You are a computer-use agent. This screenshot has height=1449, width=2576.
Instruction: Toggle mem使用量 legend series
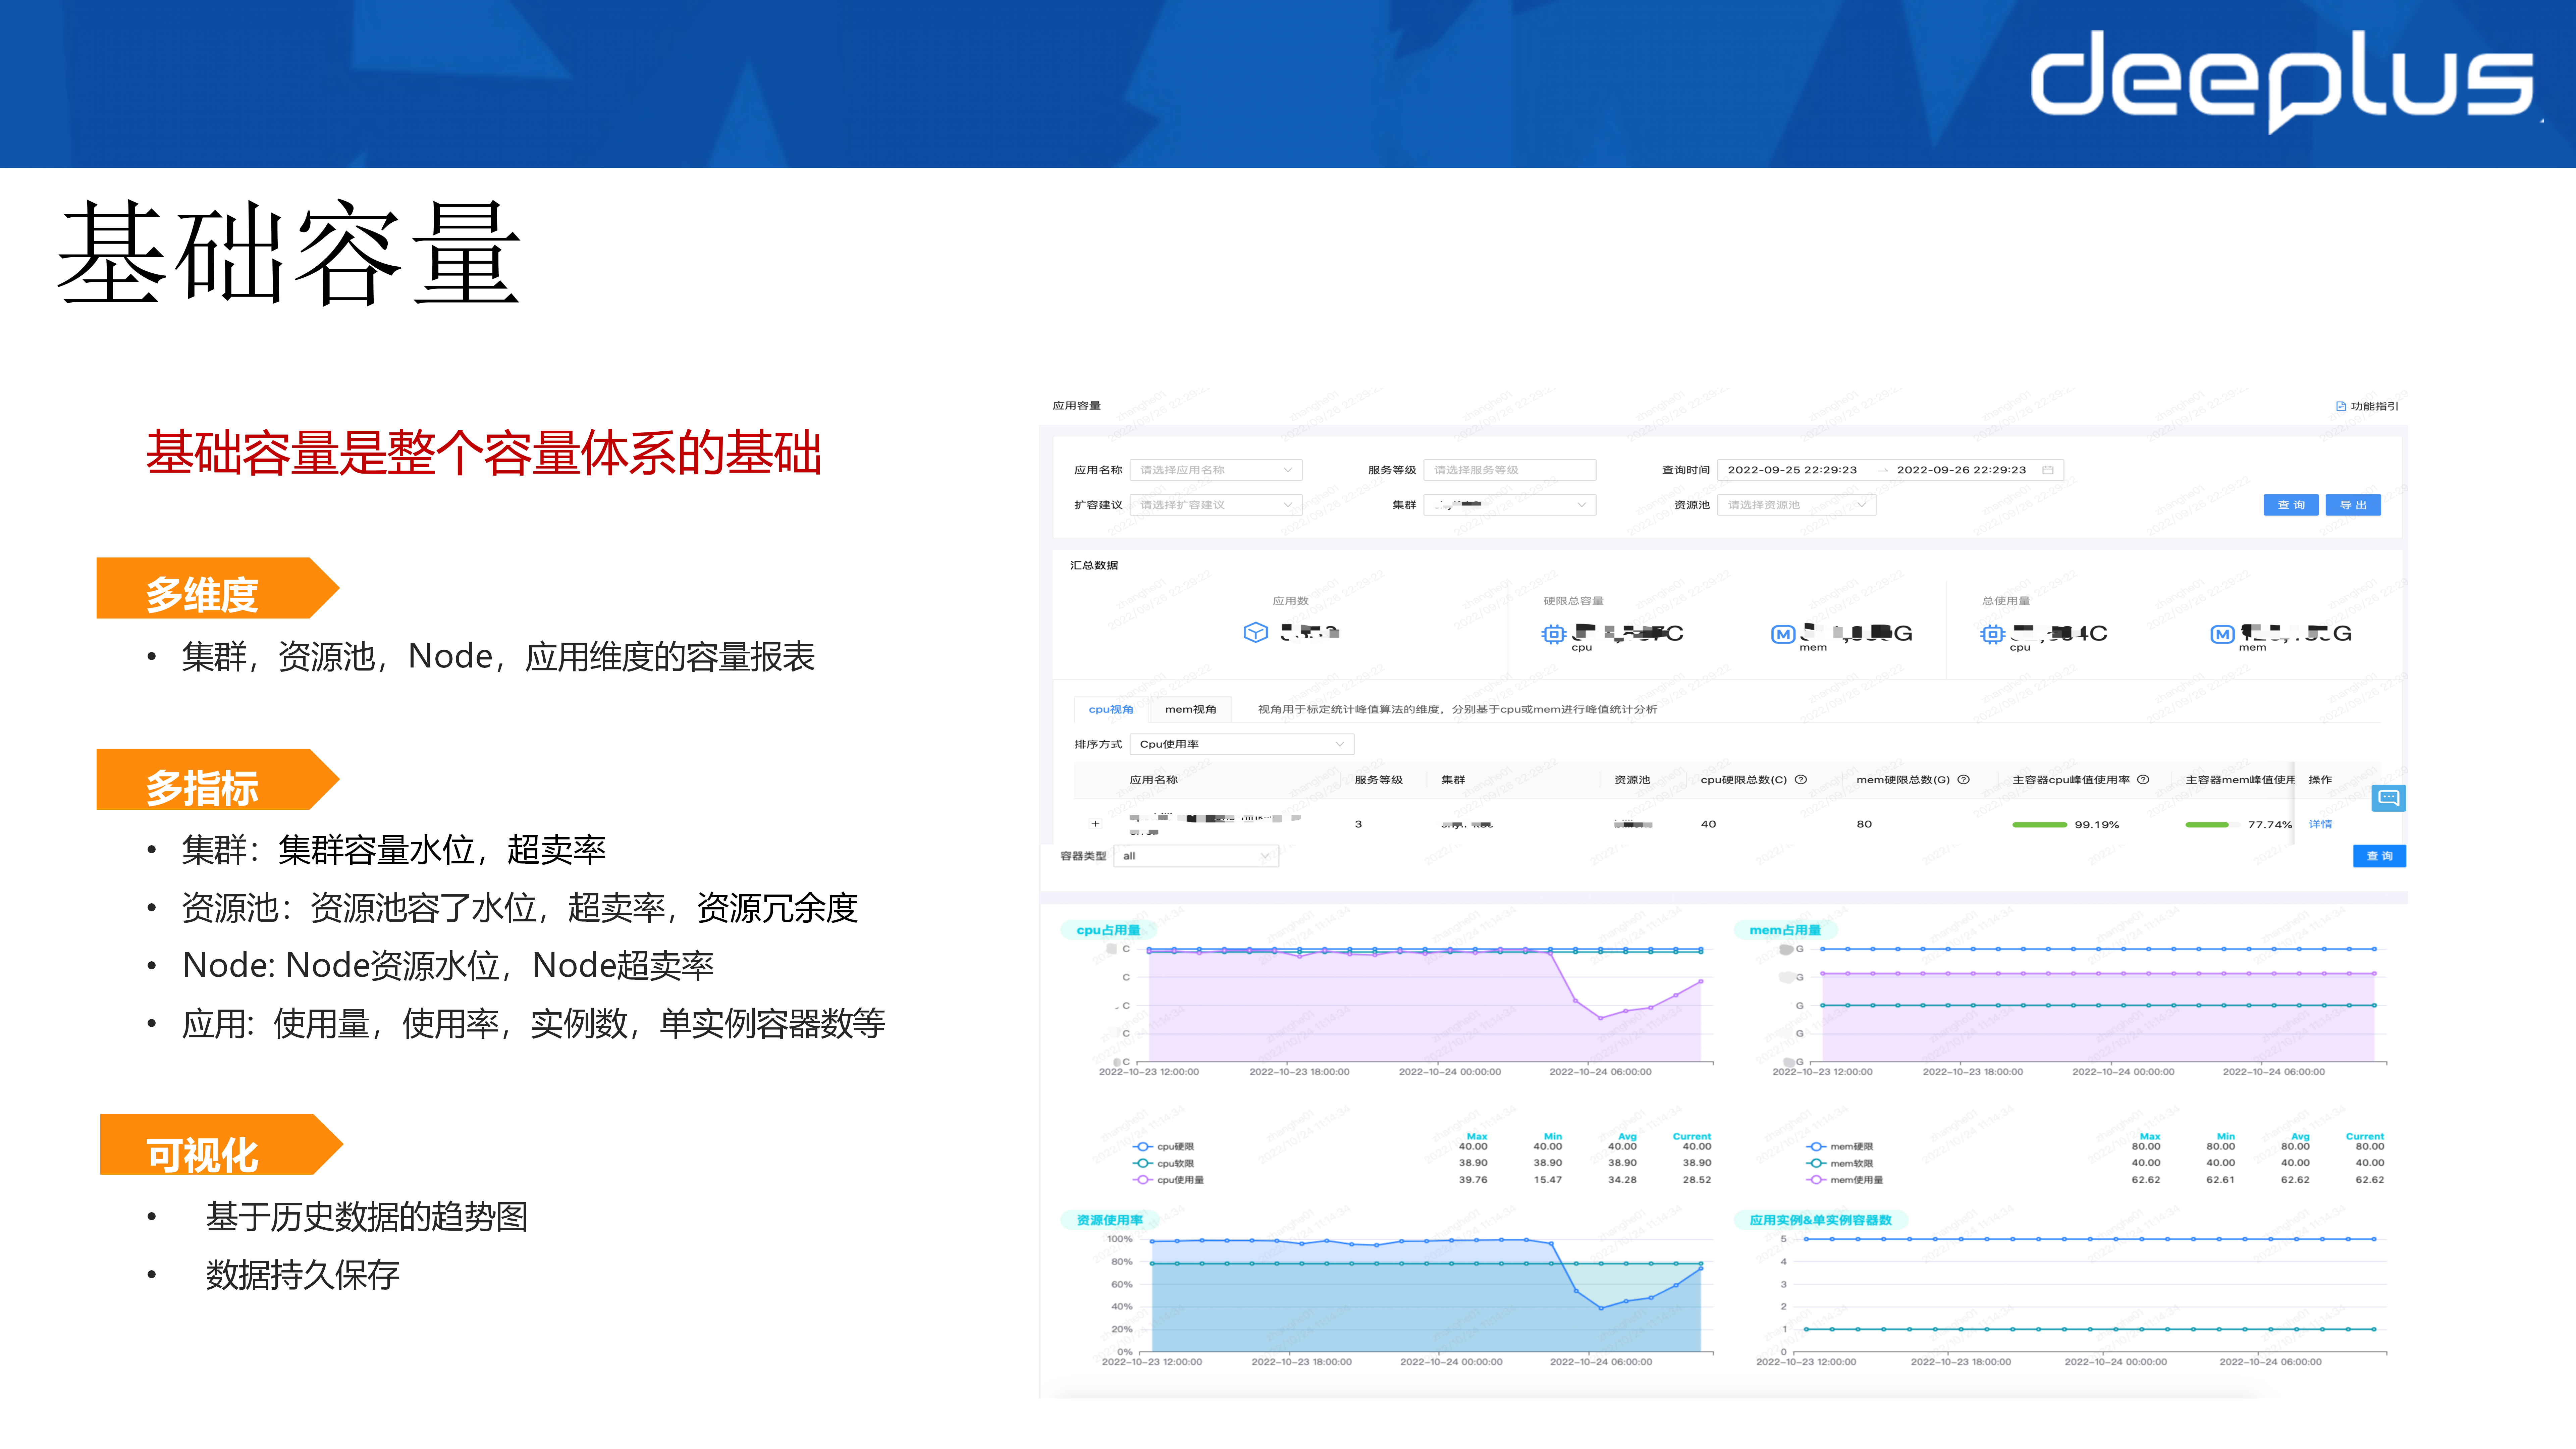[1845, 1180]
